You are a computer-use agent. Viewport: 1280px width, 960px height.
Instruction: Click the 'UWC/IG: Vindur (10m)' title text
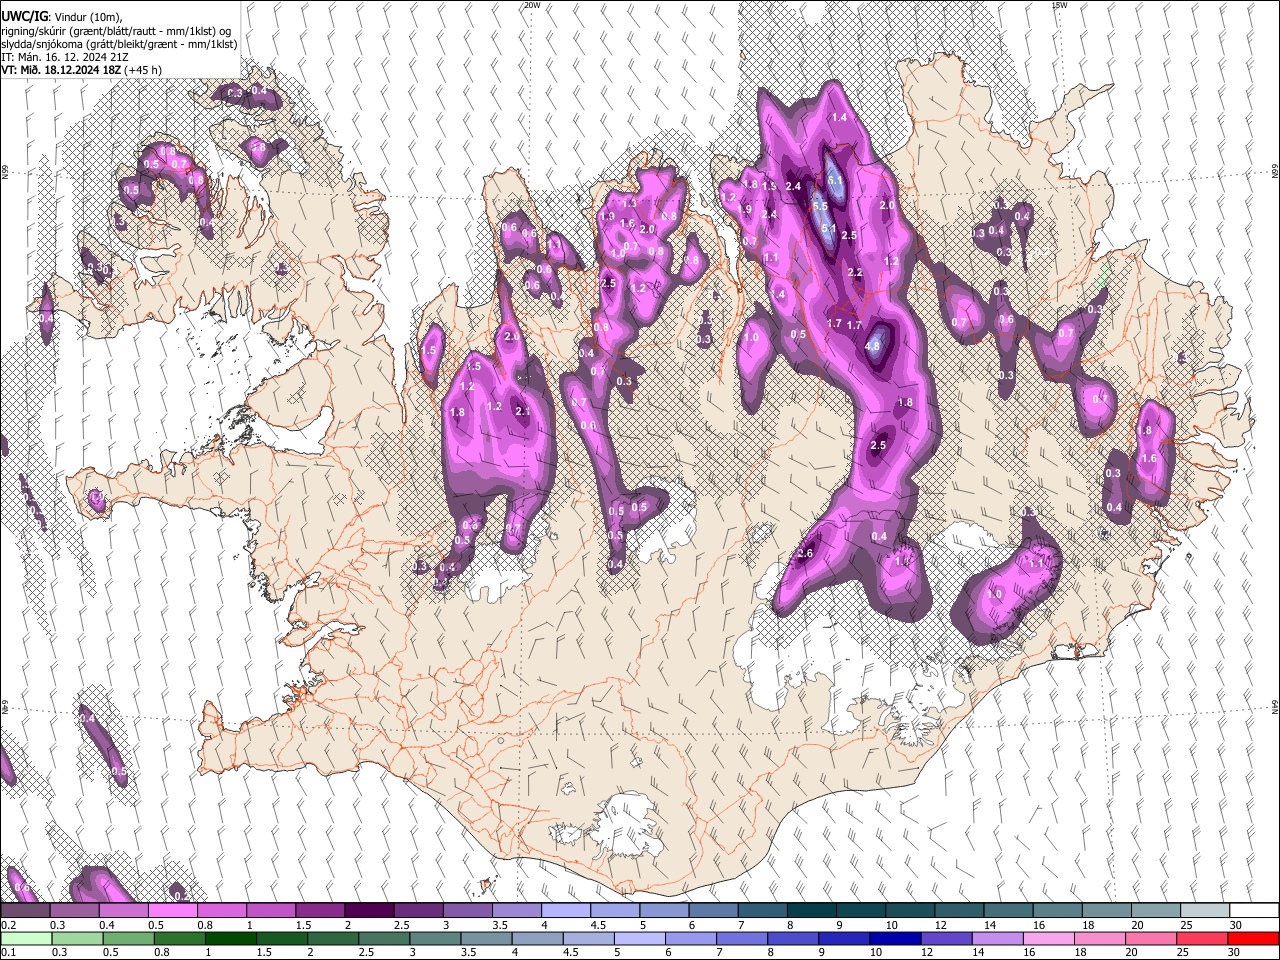[61, 17]
